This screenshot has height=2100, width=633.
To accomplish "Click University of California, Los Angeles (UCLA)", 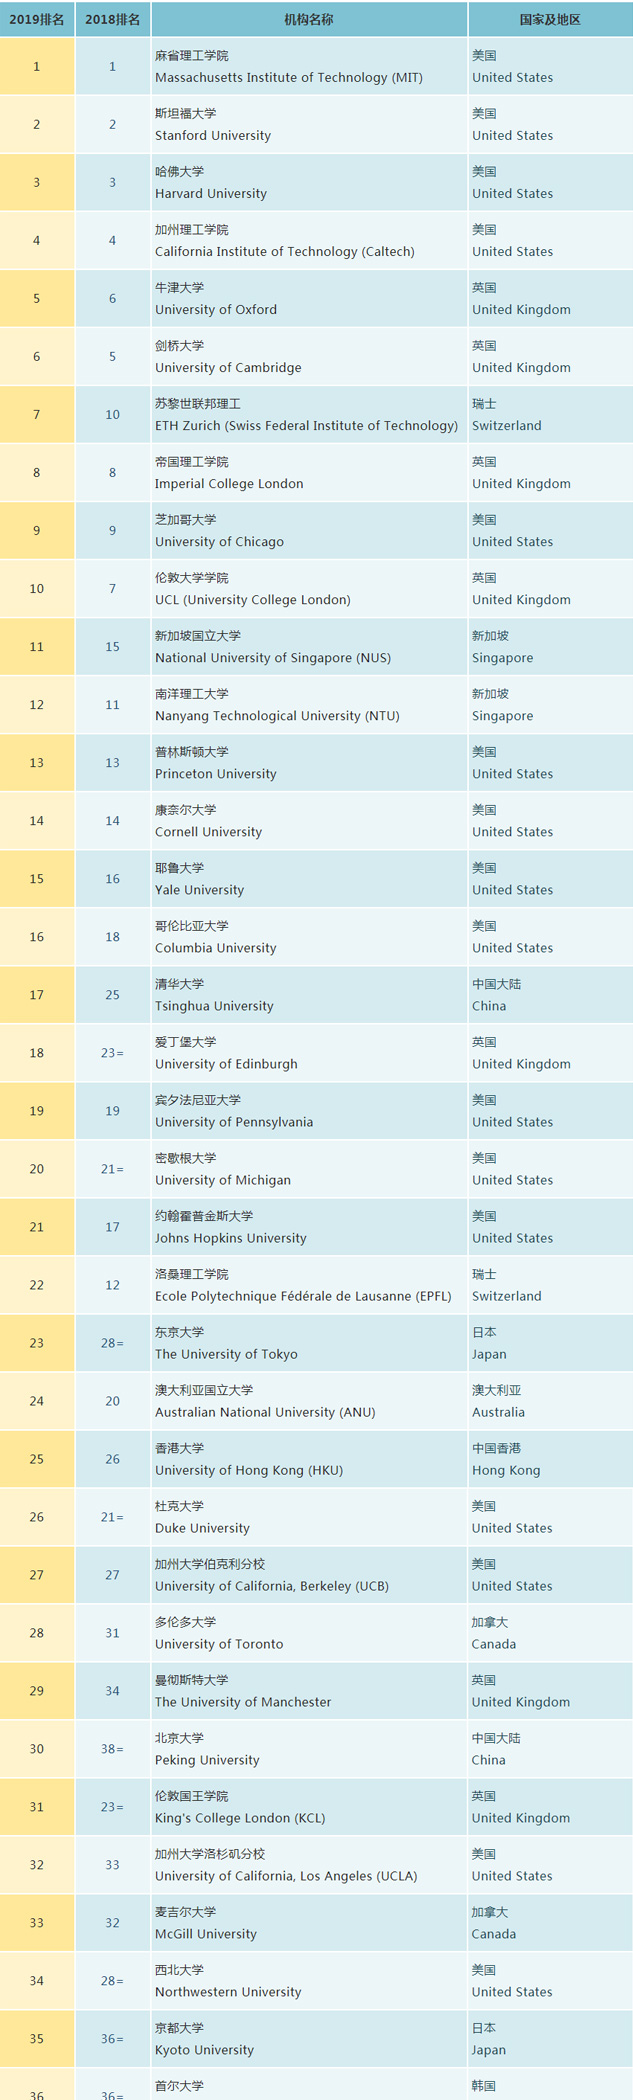I will coord(286,1876).
